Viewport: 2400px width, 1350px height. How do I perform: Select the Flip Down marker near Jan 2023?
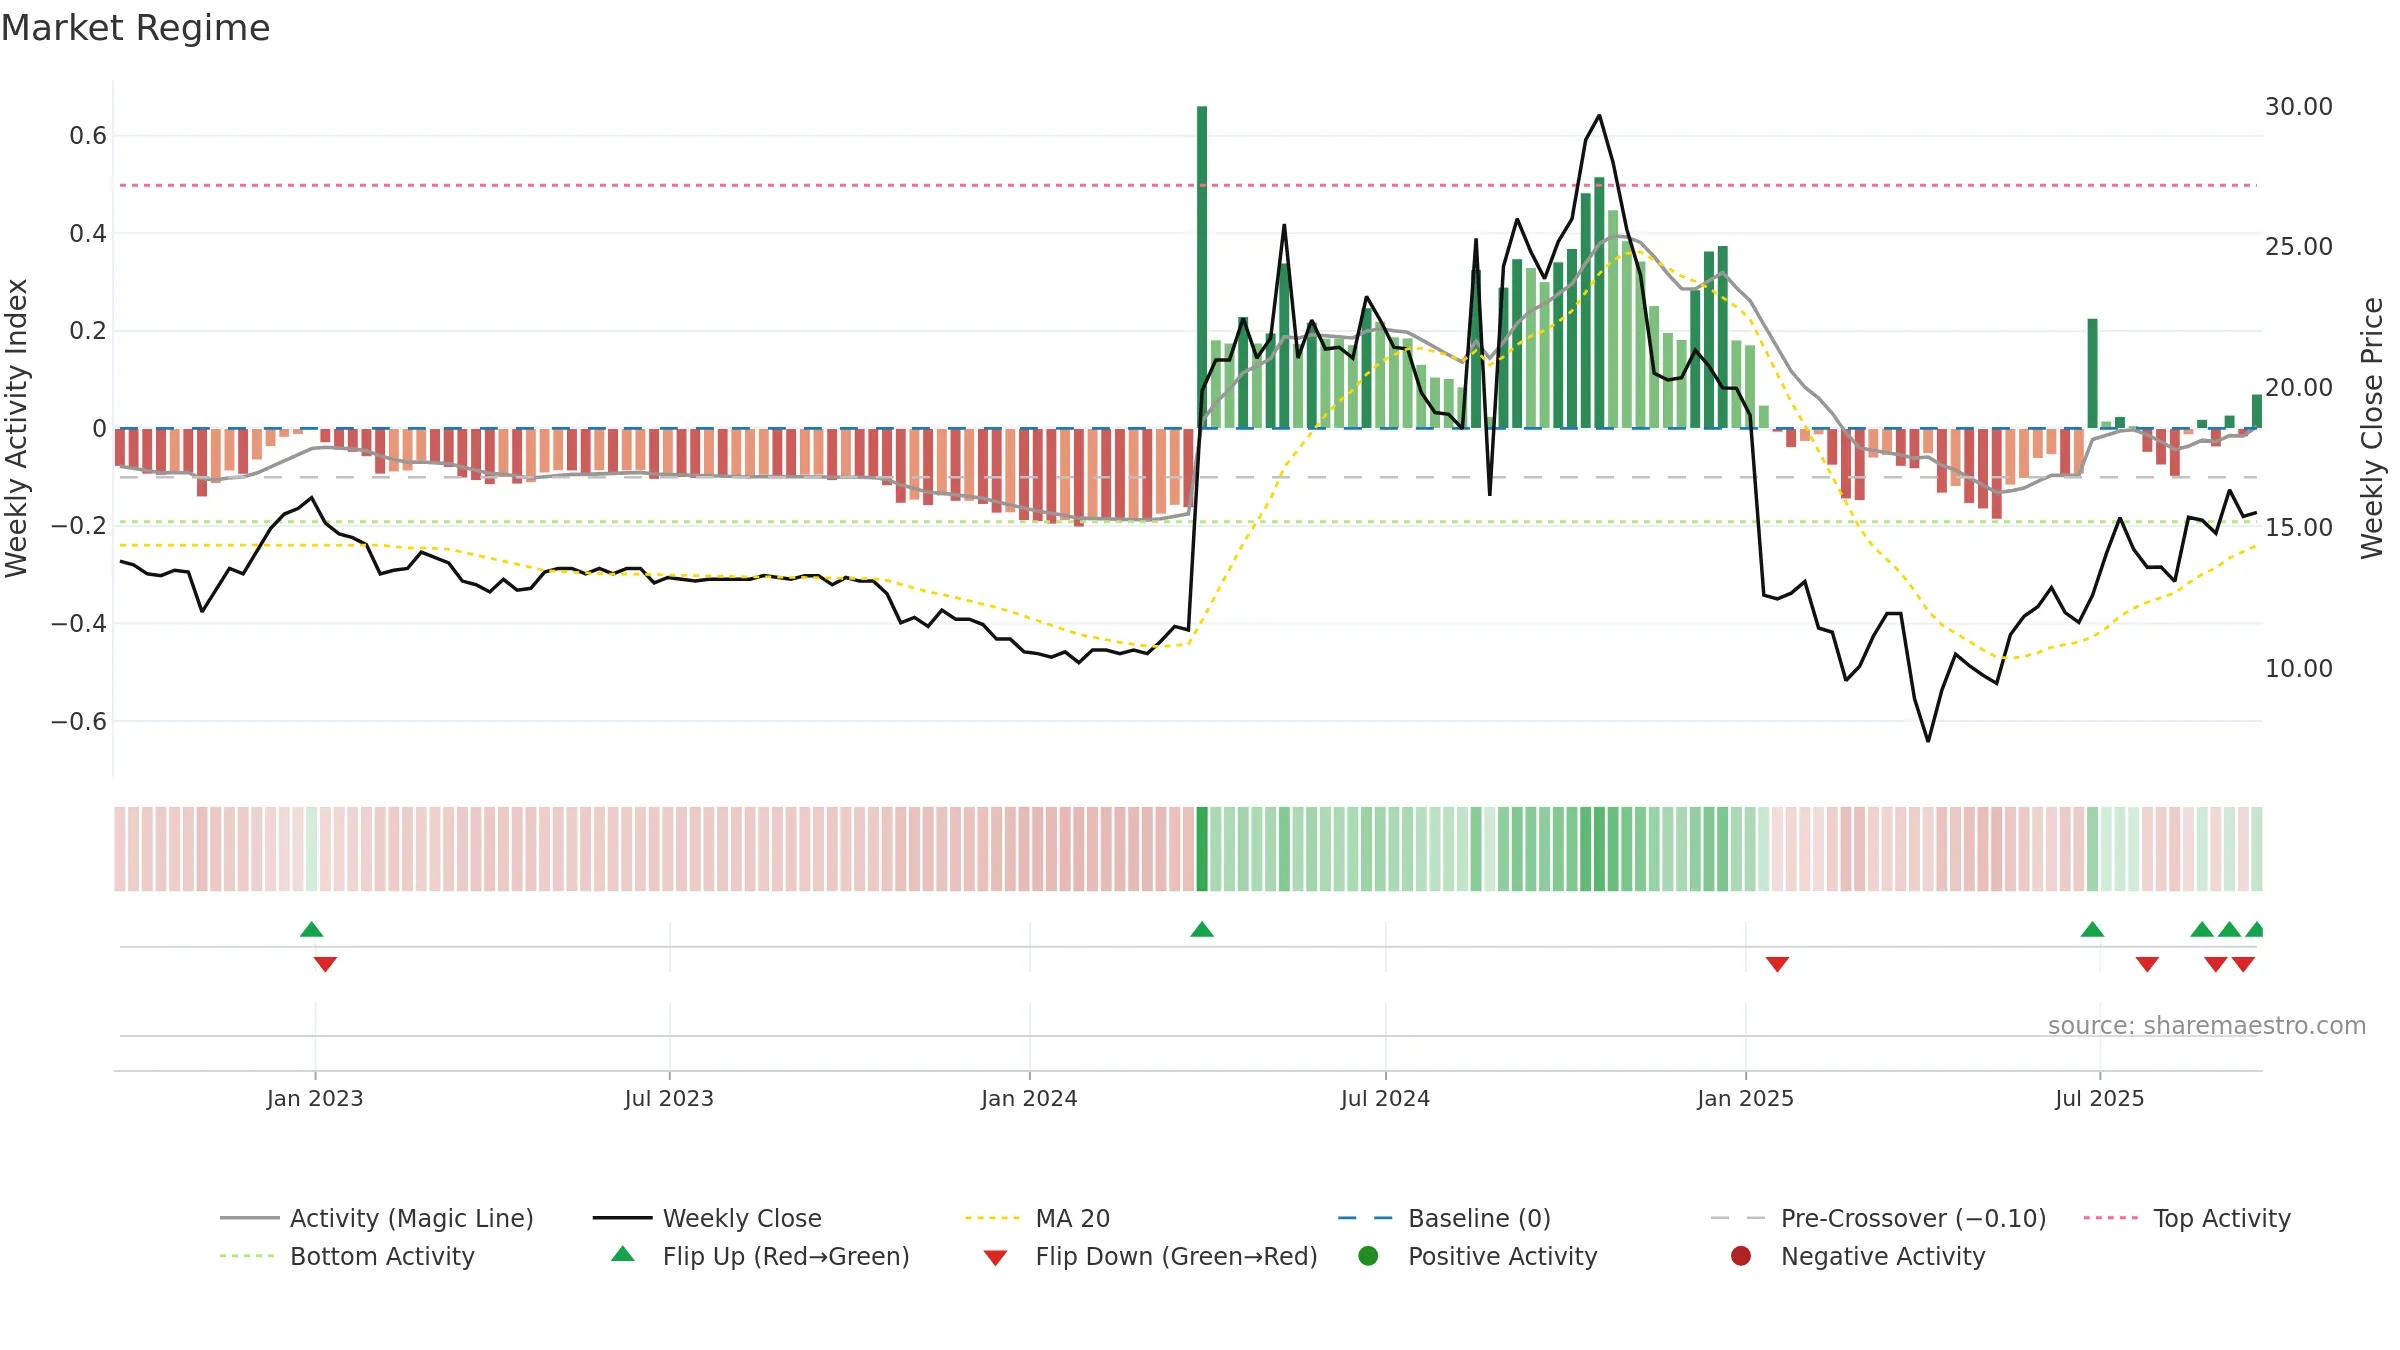pos(325,964)
